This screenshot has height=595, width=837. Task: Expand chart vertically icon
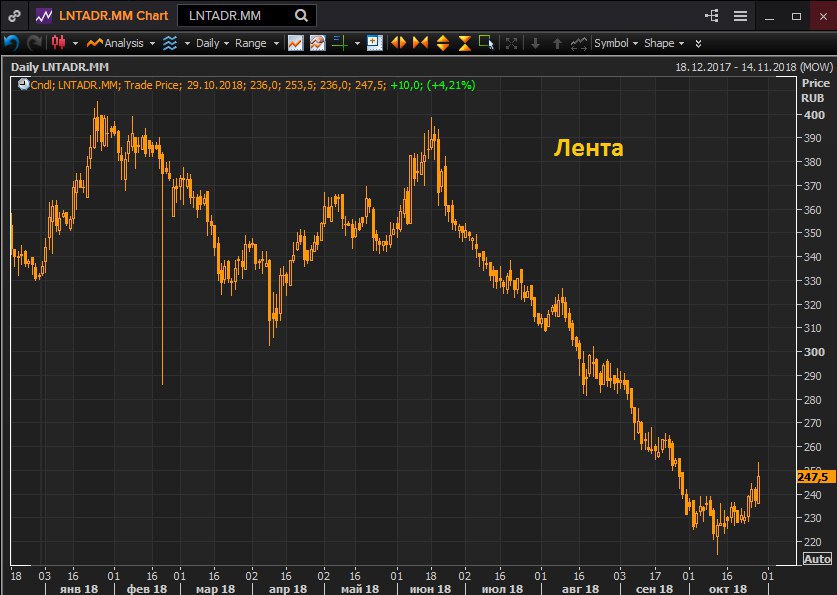pos(443,43)
